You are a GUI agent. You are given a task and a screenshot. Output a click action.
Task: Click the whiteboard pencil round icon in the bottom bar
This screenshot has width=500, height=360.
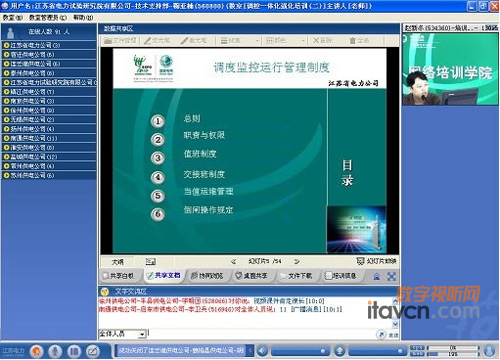[x=93, y=351]
